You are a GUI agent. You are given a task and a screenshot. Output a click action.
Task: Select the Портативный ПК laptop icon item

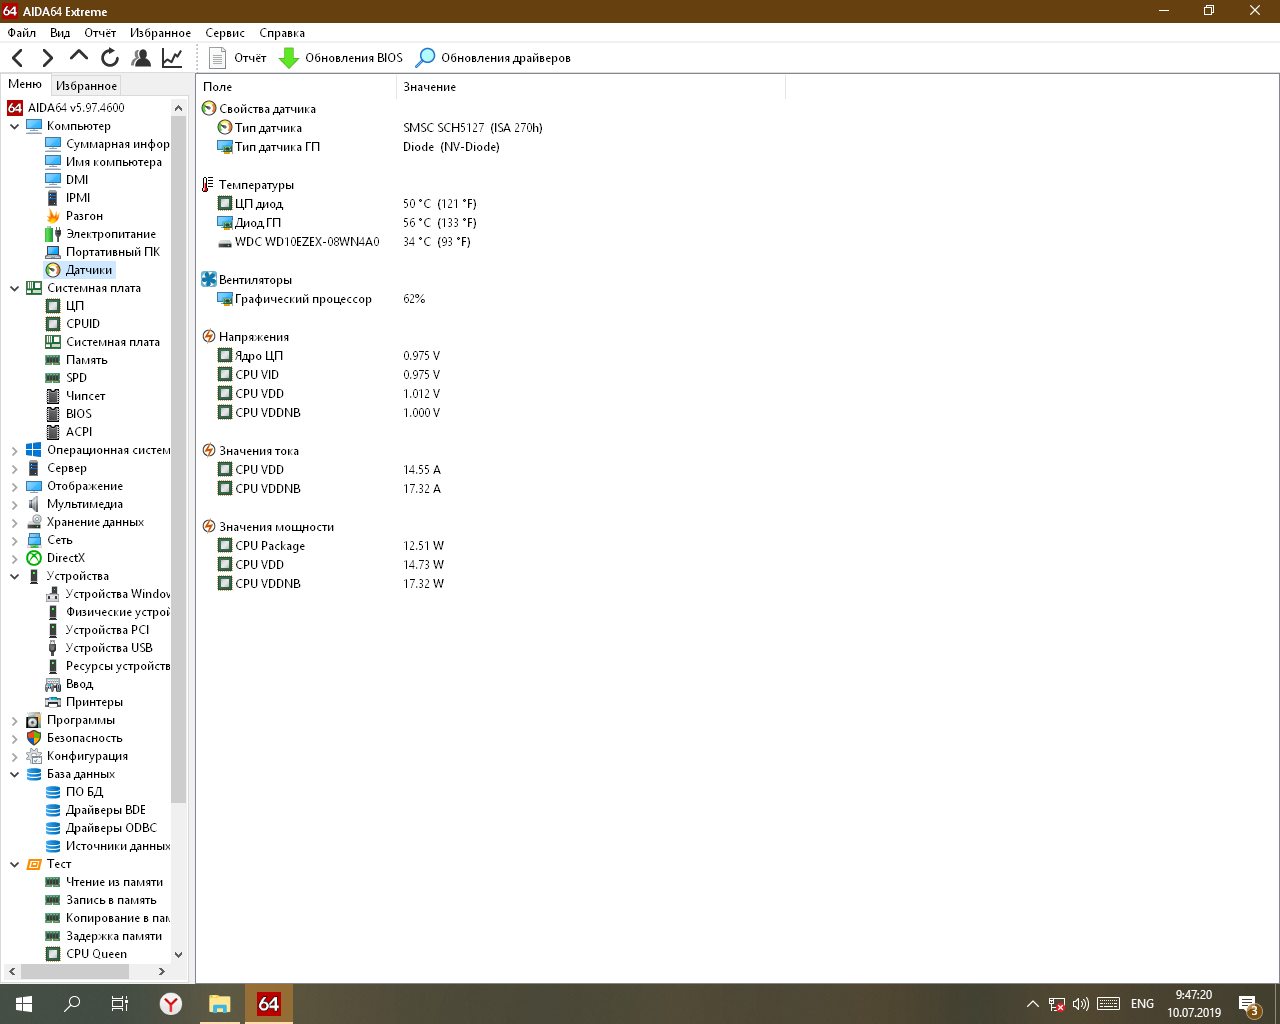[53, 252]
